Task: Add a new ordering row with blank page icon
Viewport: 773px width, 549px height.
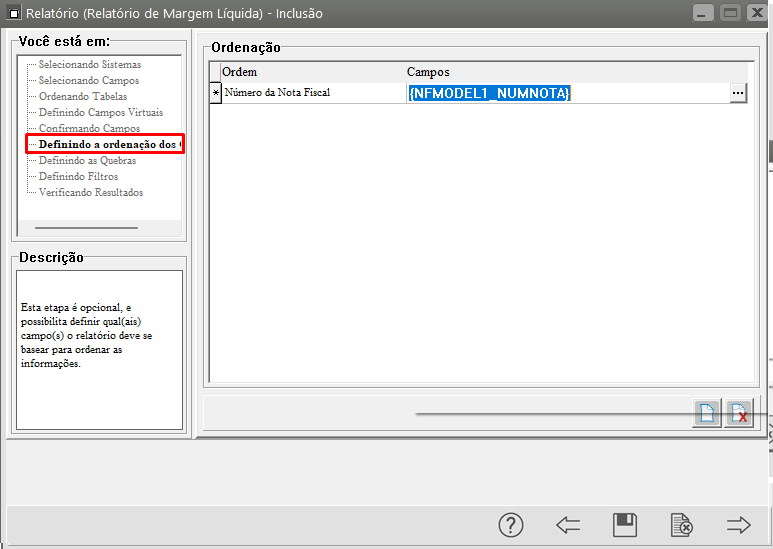Action: pyautogui.click(x=707, y=414)
